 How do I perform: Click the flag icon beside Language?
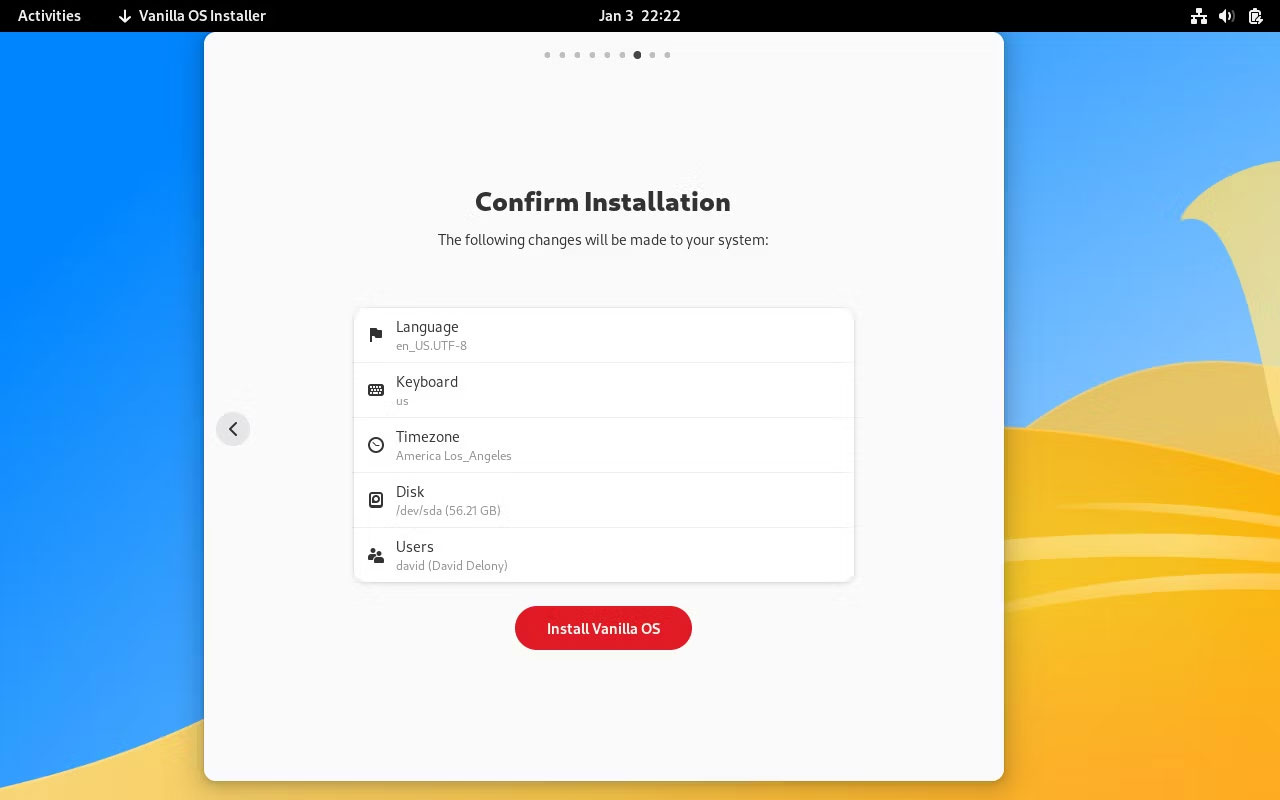[376, 335]
